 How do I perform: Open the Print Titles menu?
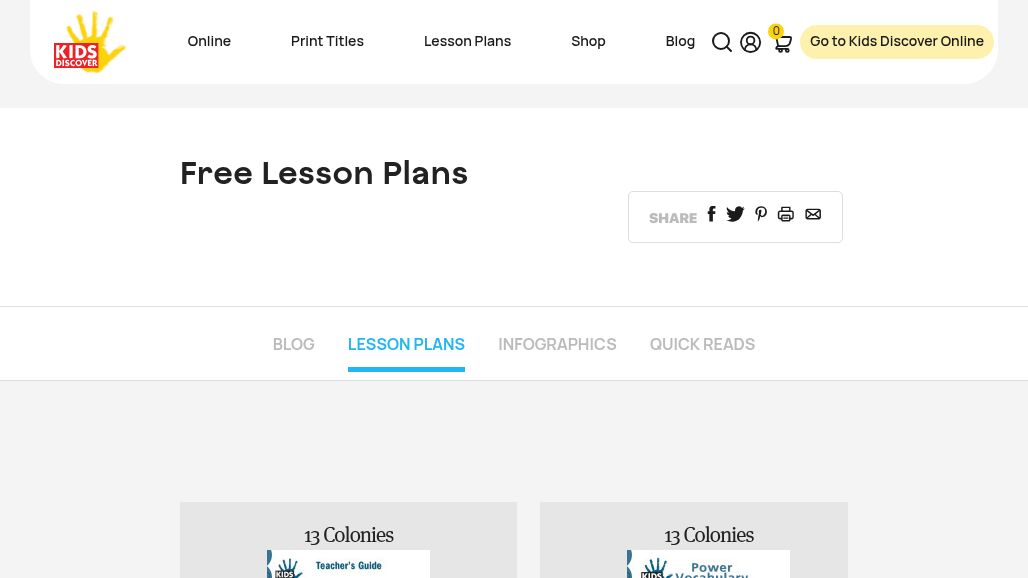pos(327,41)
